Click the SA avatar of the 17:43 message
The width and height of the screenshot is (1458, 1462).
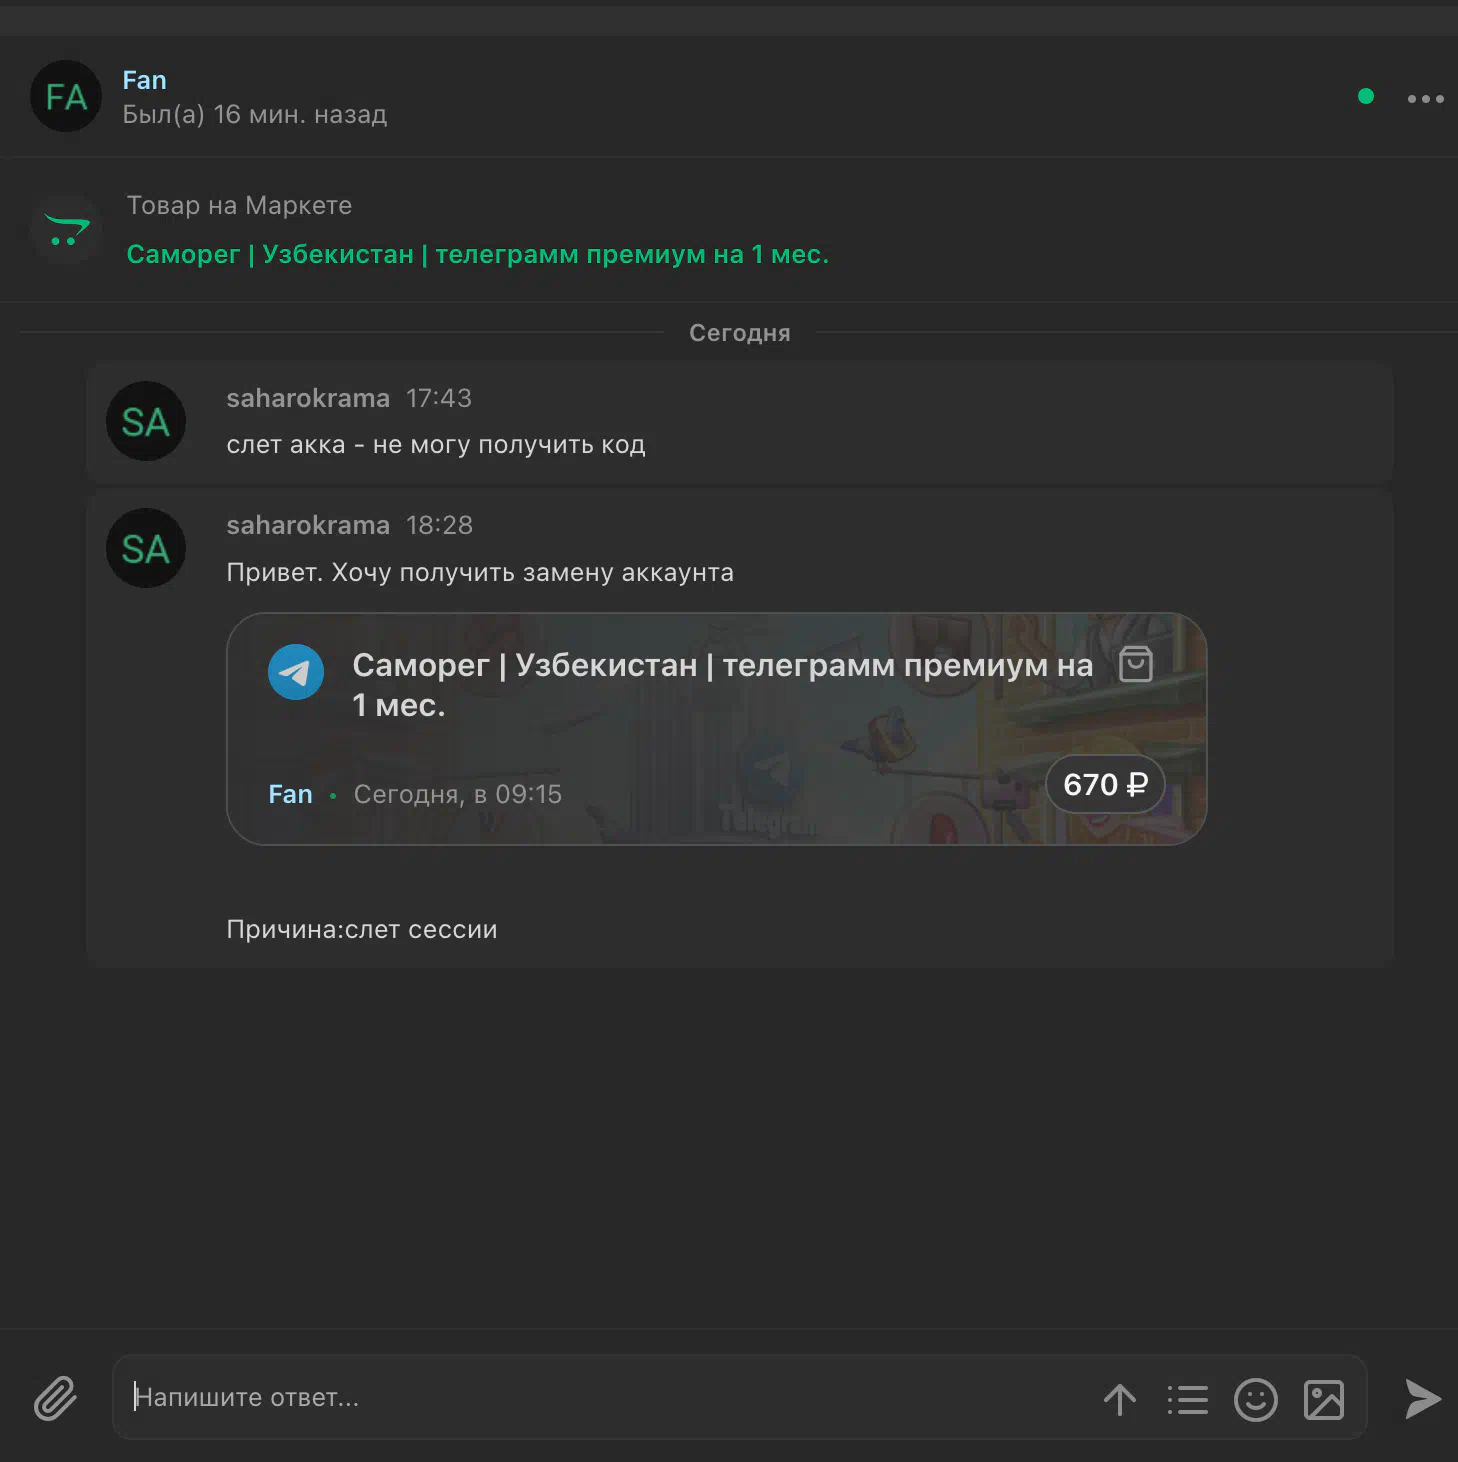[146, 421]
